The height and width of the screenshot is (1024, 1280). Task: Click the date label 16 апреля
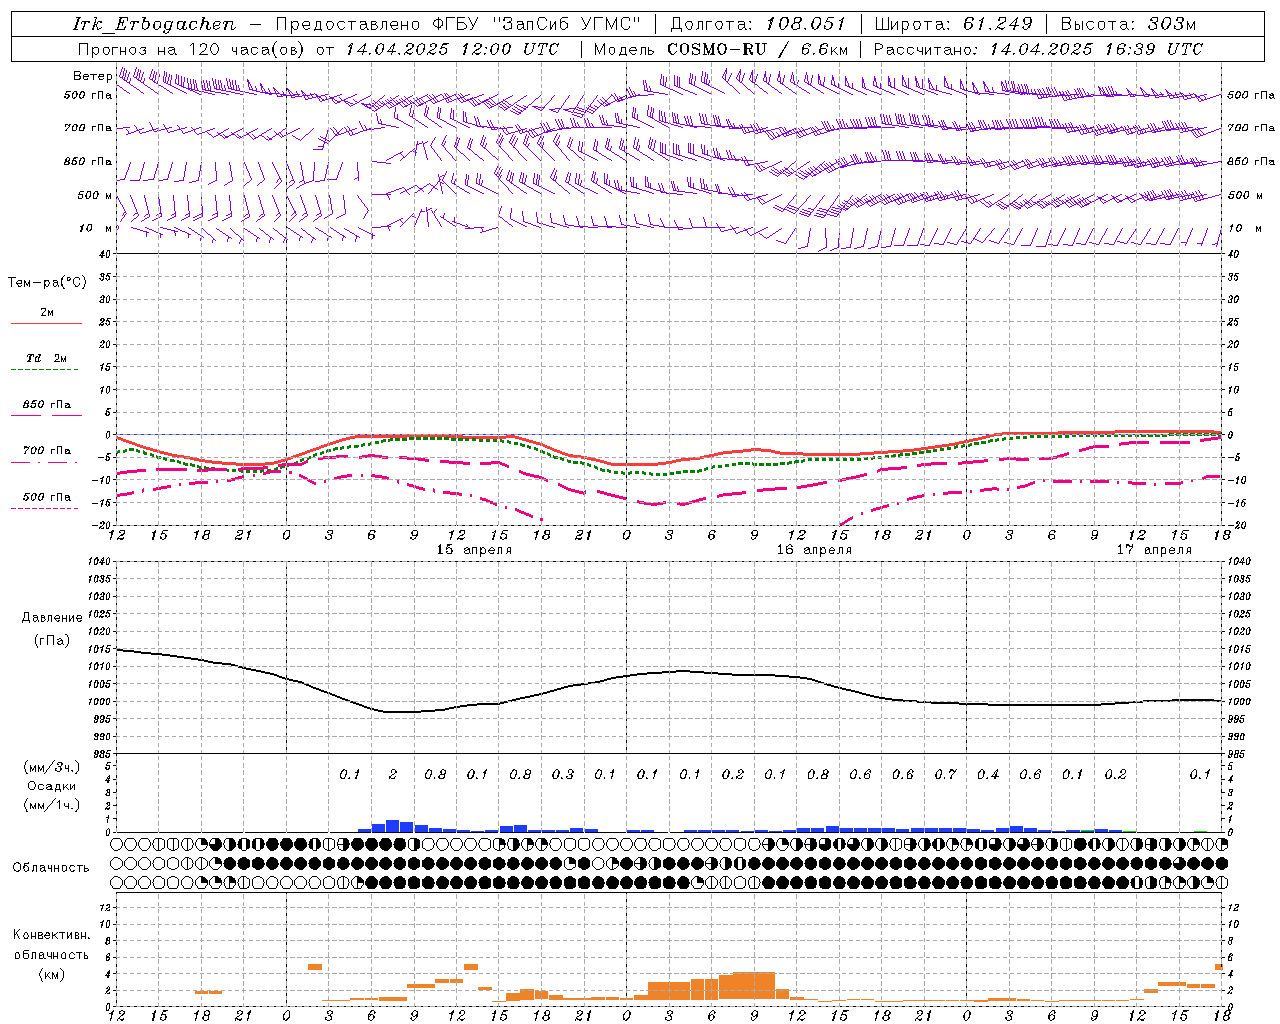tap(814, 550)
